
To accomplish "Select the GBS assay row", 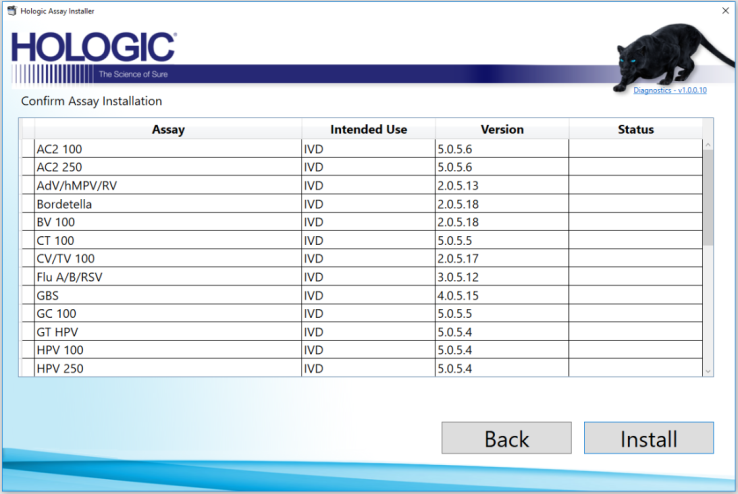I will pos(168,295).
